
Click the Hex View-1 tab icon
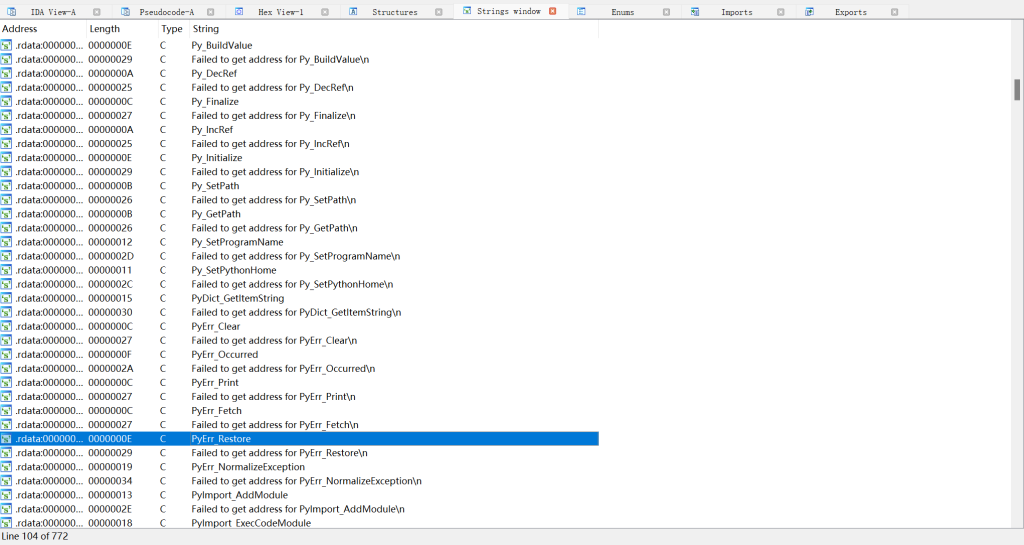[241, 12]
